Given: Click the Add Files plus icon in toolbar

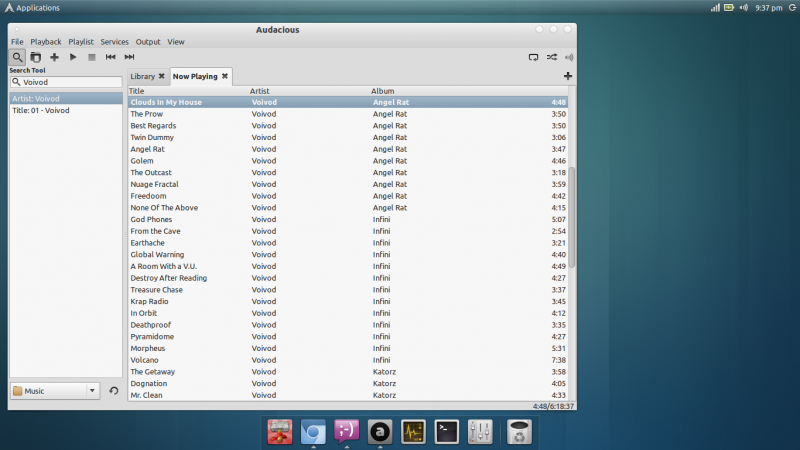Looking at the screenshot, I should [54, 57].
